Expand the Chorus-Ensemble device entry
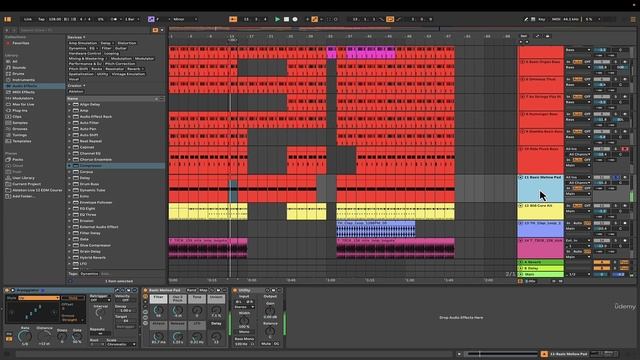The width and height of the screenshot is (640, 360). (x=70, y=160)
